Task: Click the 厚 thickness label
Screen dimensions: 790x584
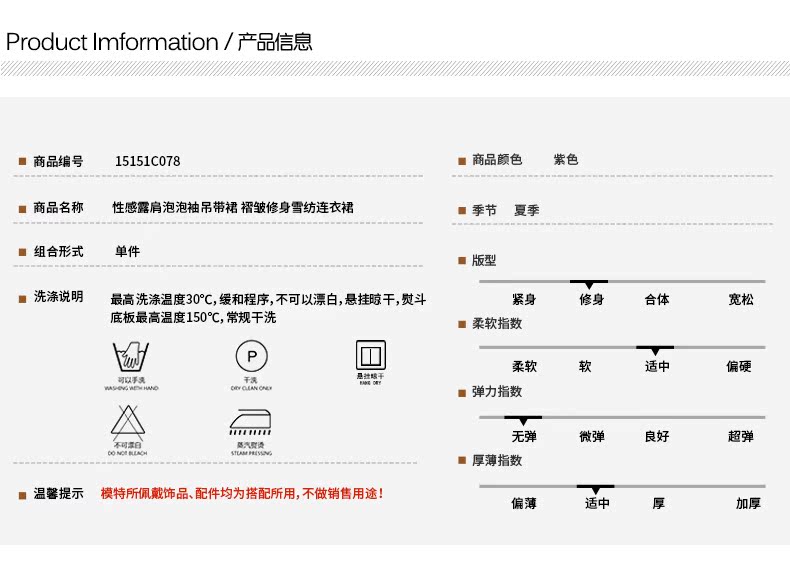Action: click(x=659, y=503)
